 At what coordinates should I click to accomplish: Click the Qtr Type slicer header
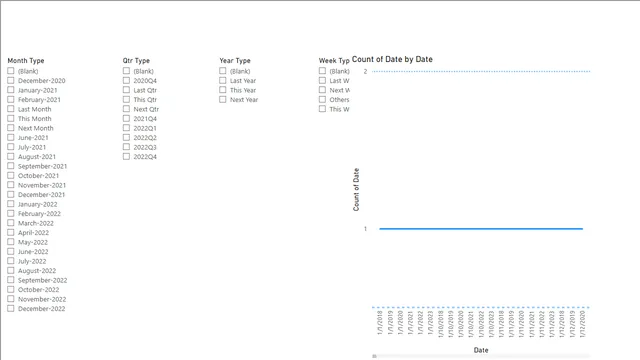(136, 60)
